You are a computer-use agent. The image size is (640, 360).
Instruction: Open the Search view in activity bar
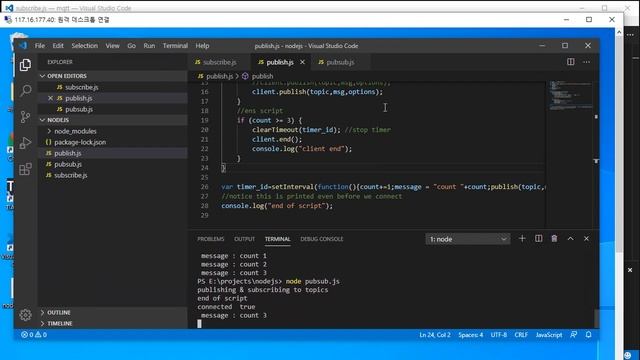(x=25, y=91)
